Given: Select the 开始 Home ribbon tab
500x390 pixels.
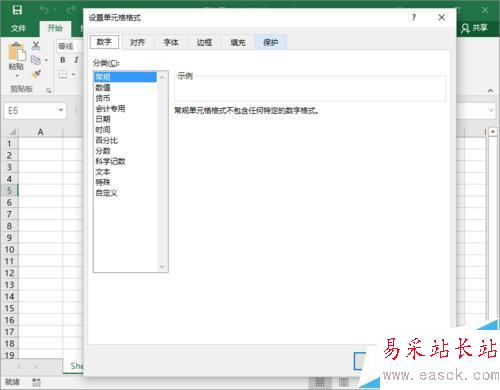Looking at the screenshot, I should point(55,28).
